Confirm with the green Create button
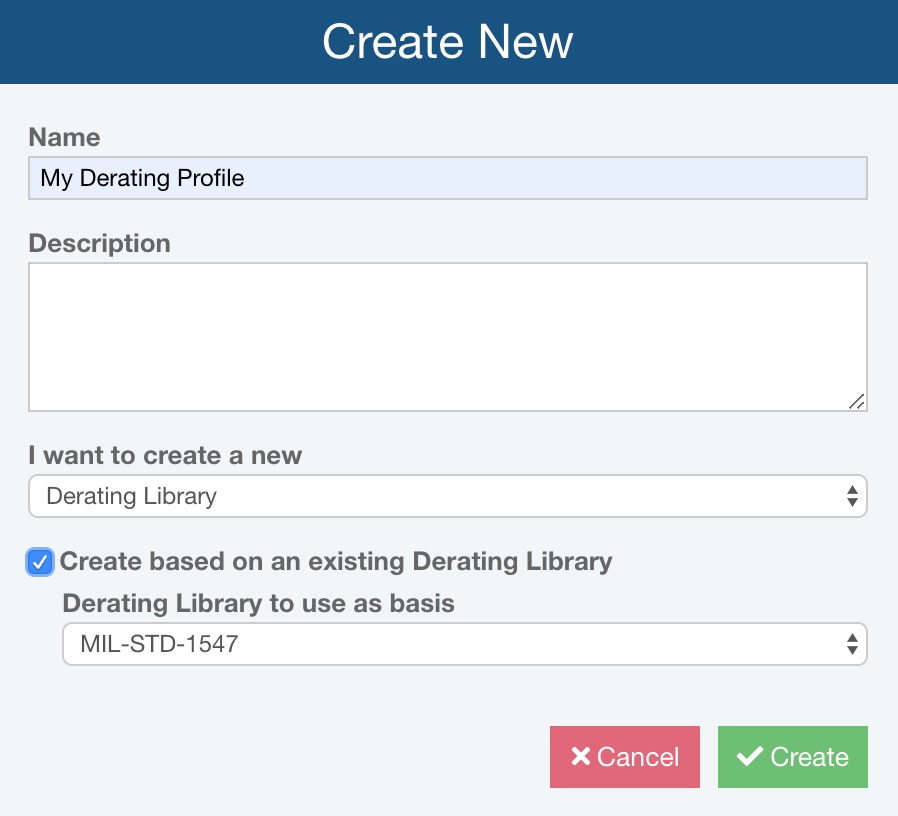Image resolution: width=898 pixels, height=816 pixels. click(x=793, y=756)
